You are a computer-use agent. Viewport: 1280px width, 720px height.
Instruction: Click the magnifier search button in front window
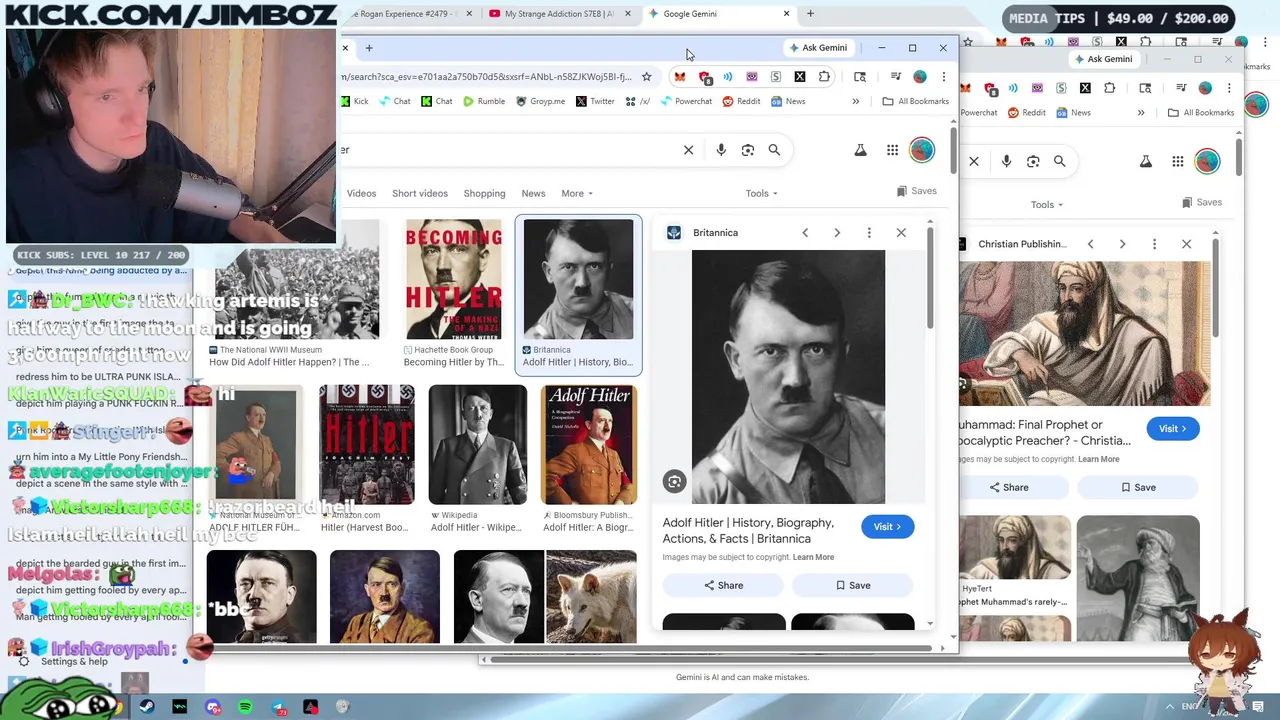click(x=774, y=150)
